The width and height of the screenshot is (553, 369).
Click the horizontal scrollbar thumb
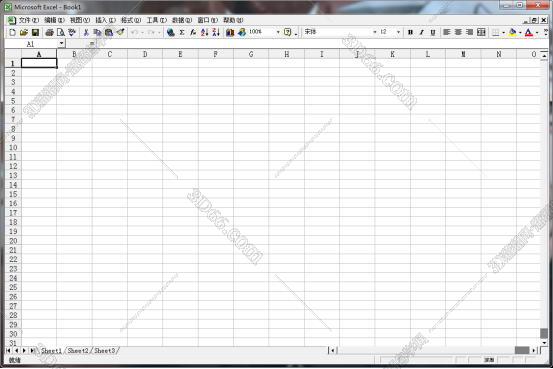pos(522,350)
